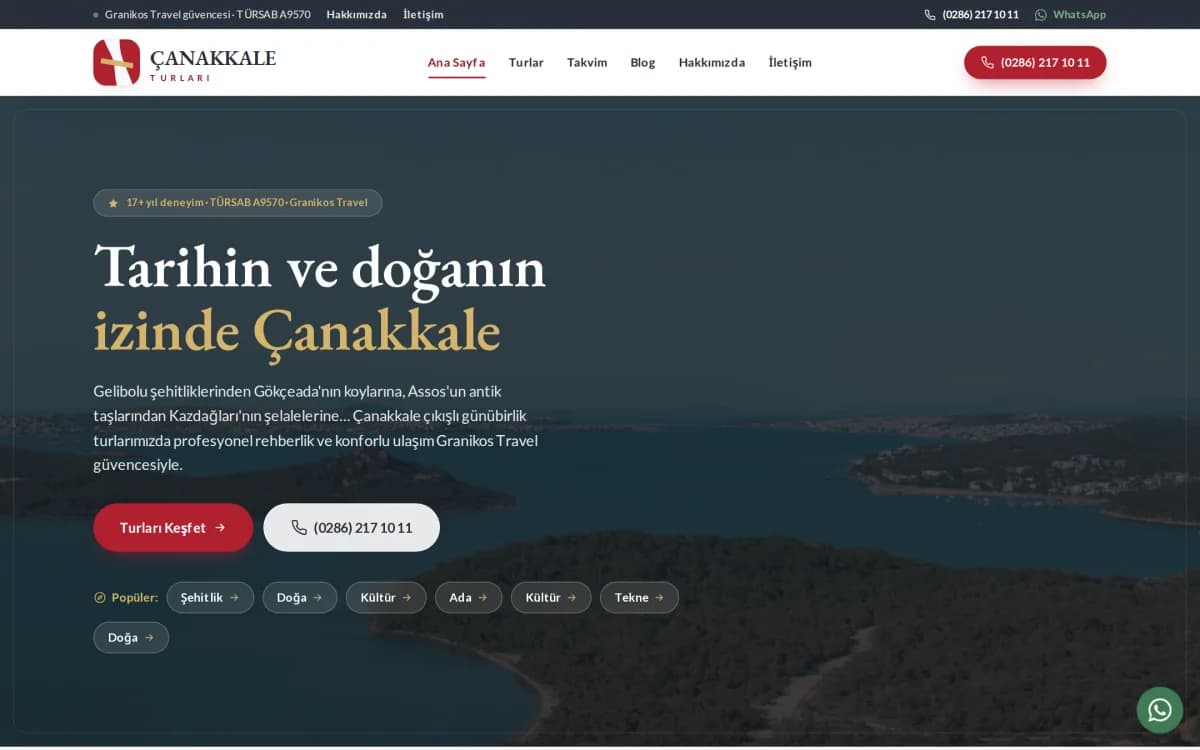Click the 'Granikos Travel güvencesi · TÜRSAB A9570' text

[x=208, y=15]
